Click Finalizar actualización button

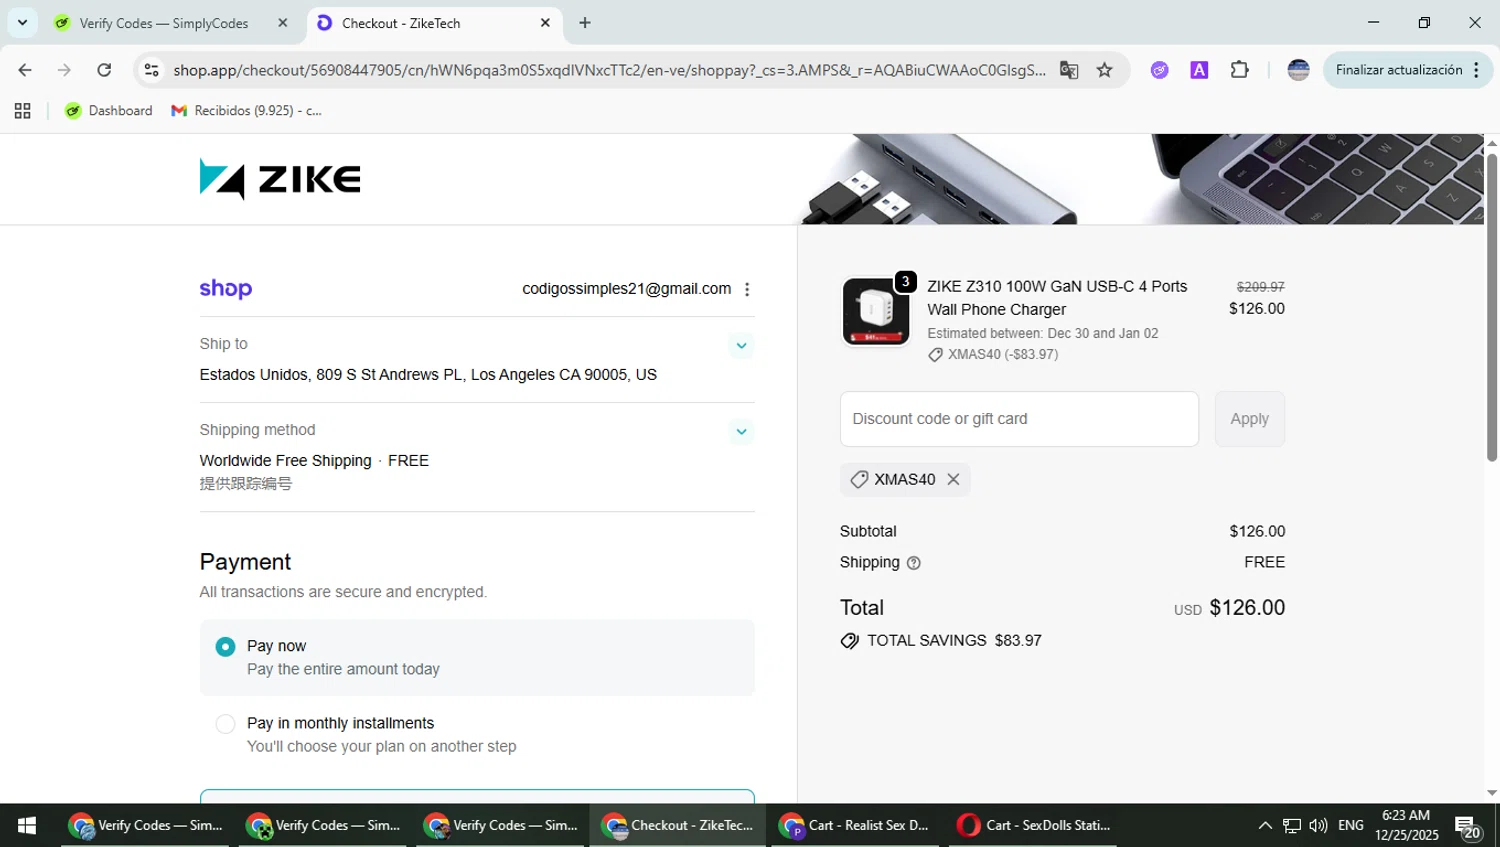pyautogui.click(x=1408, y=70)
